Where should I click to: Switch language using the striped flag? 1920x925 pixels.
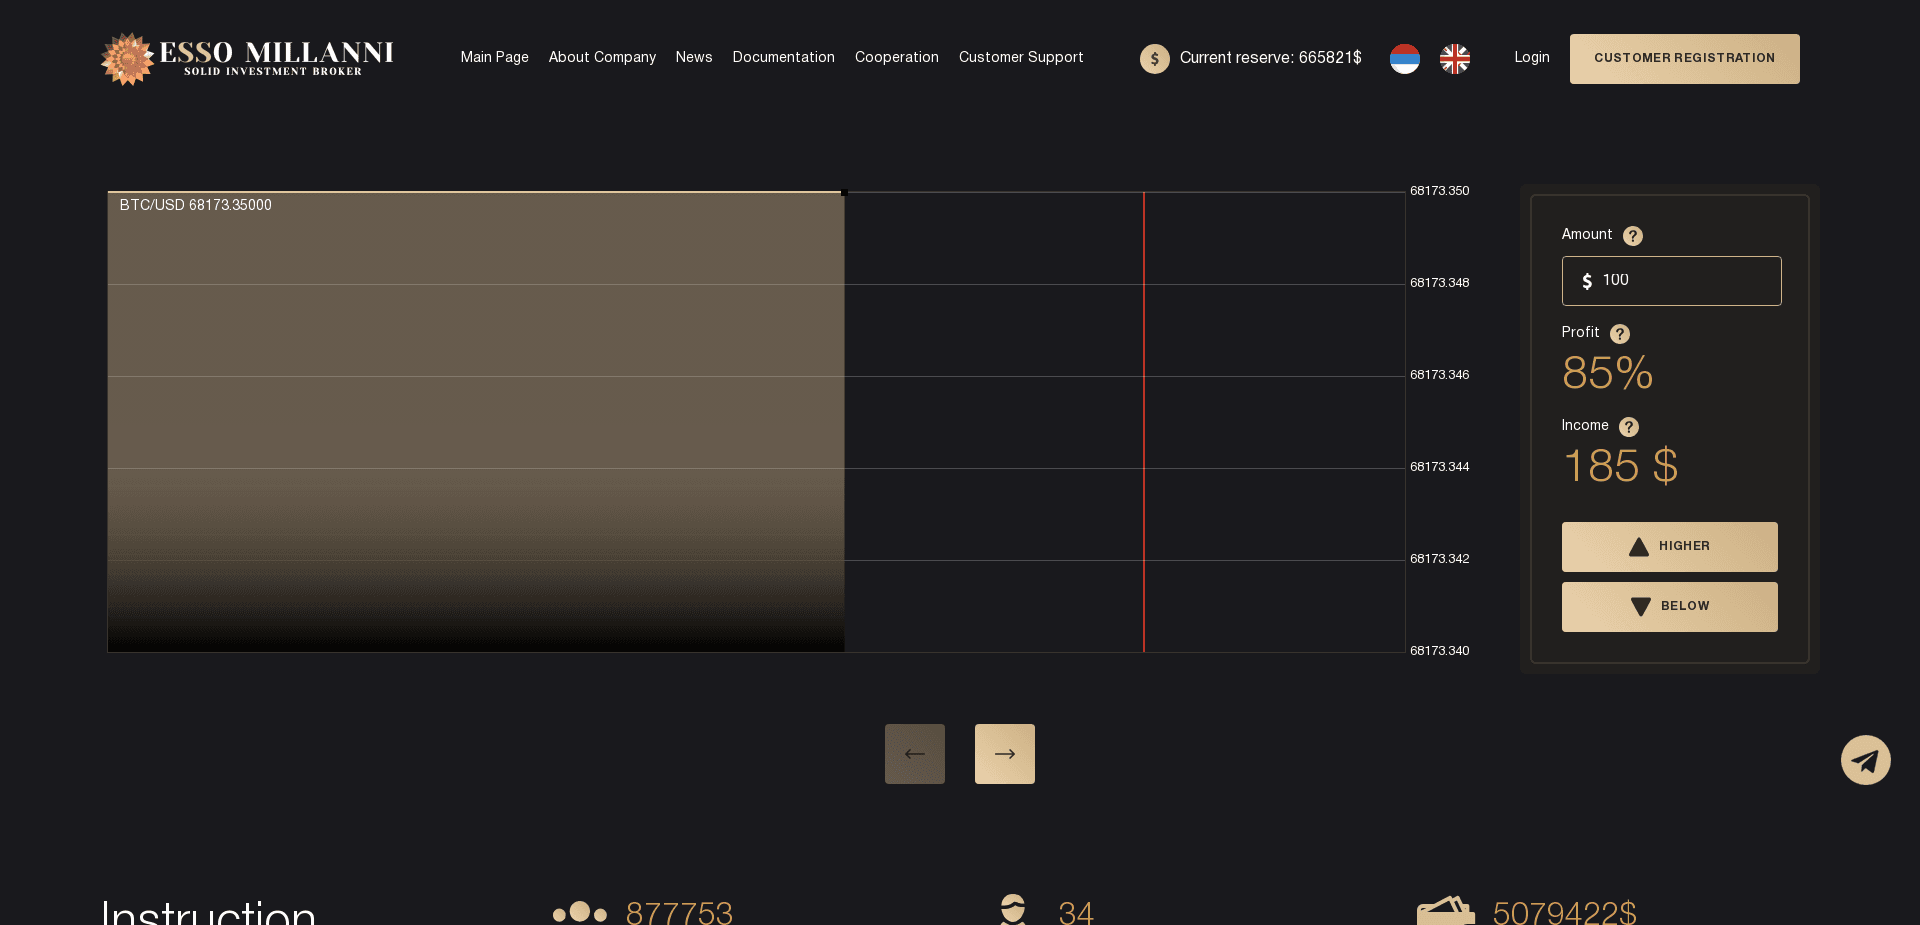pyautogui.click(x=1404, y=58)
